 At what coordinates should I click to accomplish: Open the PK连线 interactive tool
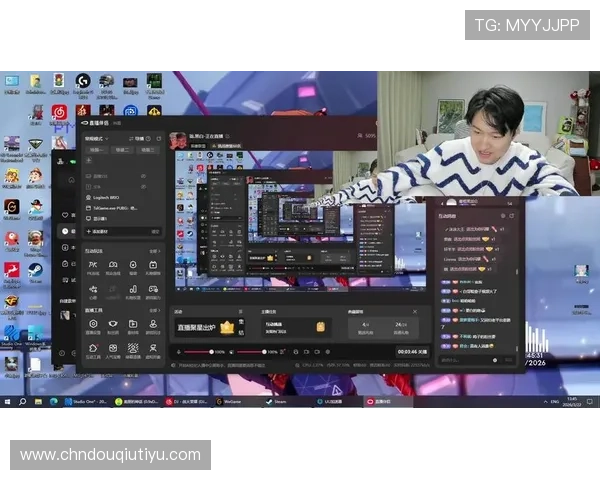(x=93, y=267)
